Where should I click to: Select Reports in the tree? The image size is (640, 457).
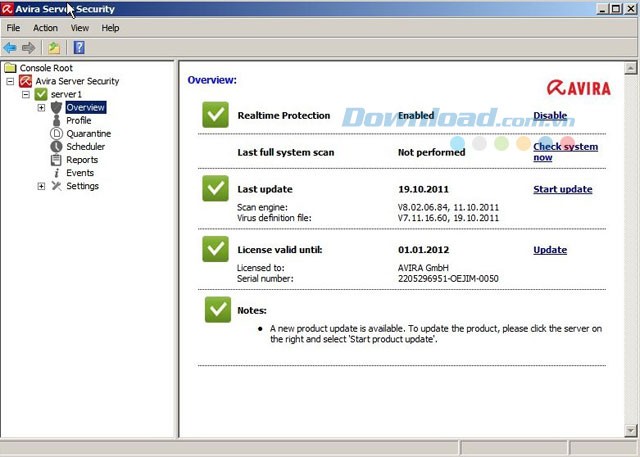(x=82, y=160)
